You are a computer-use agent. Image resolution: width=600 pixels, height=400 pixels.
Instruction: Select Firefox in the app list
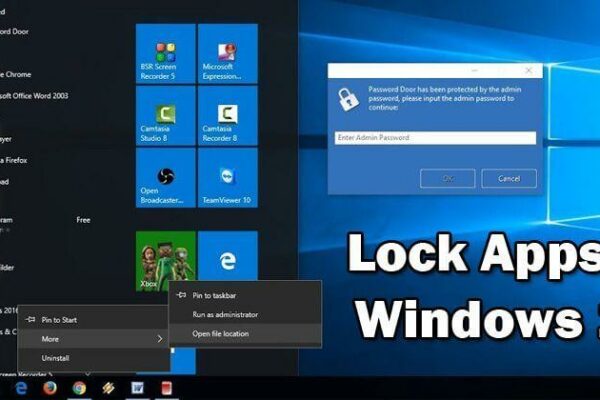pos(14,160)
